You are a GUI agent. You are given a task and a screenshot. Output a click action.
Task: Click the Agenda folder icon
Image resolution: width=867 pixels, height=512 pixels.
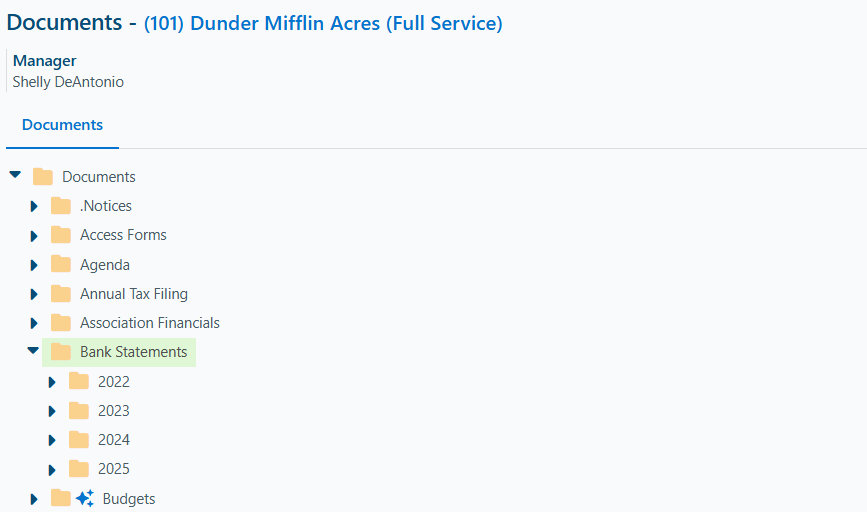click(61, 264)
